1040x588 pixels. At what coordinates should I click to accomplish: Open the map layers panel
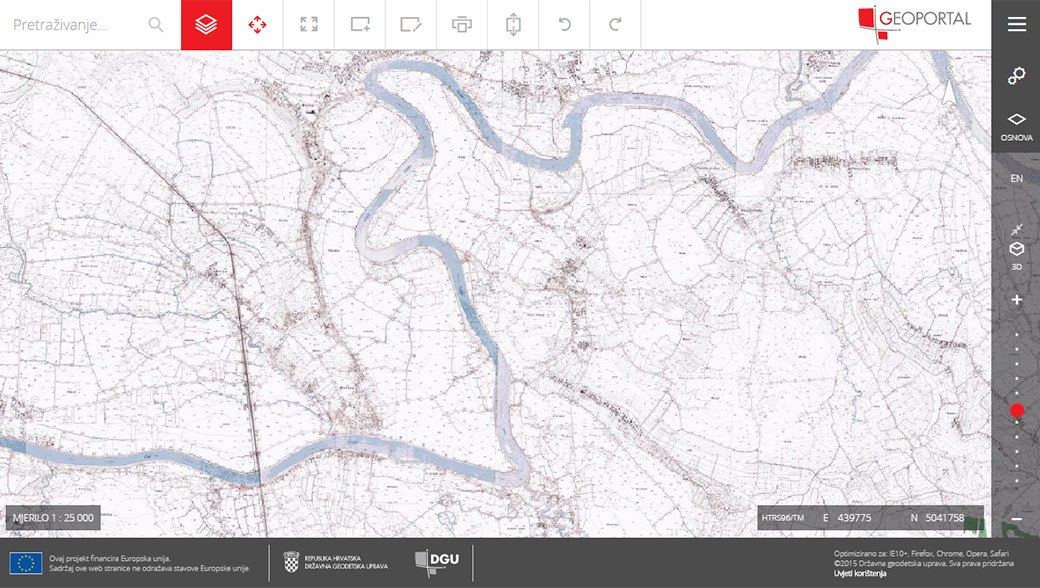(205, 23)
